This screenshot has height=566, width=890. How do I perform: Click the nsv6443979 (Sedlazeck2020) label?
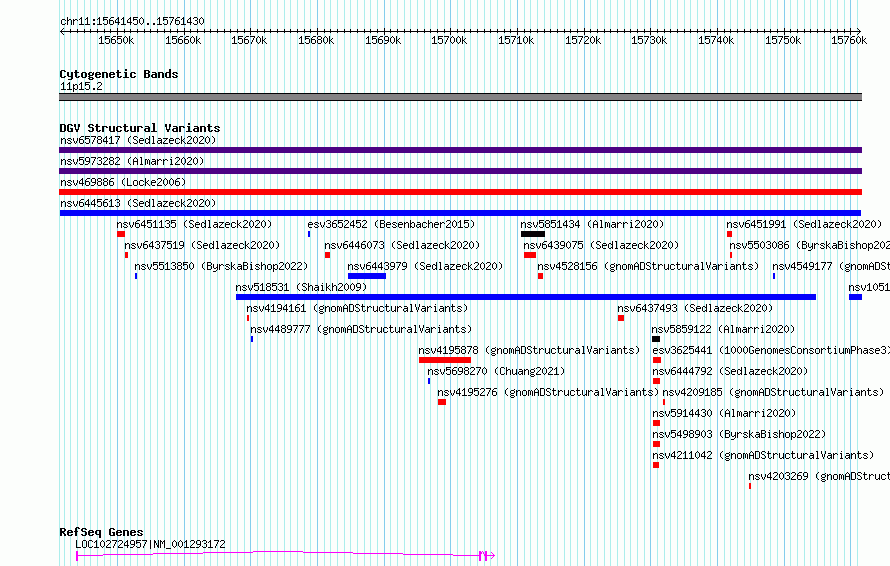tap(425, 266)
